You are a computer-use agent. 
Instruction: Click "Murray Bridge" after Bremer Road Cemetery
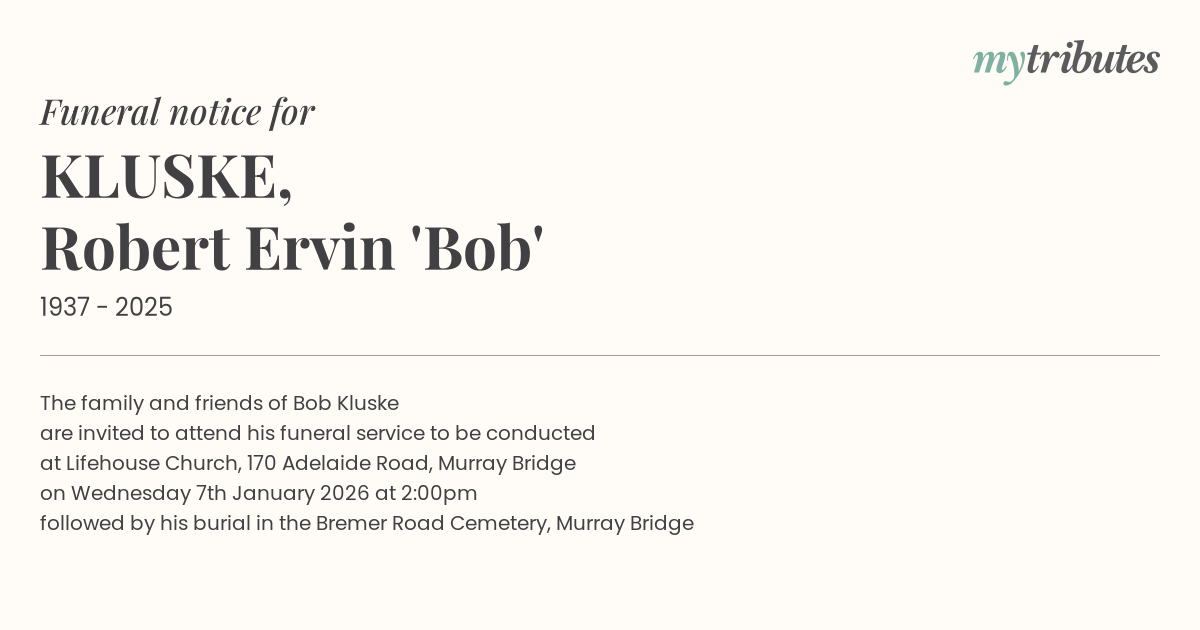coord(625,523)
